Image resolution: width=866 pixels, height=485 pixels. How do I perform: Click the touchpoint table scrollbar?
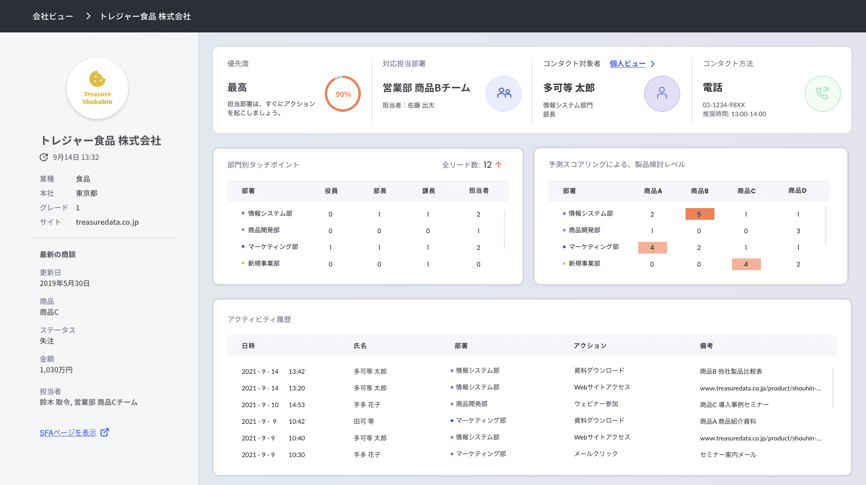[x=504, y=229]
